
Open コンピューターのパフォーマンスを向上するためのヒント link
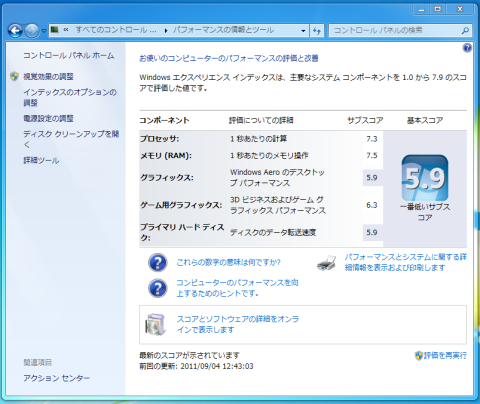[237, 288]
